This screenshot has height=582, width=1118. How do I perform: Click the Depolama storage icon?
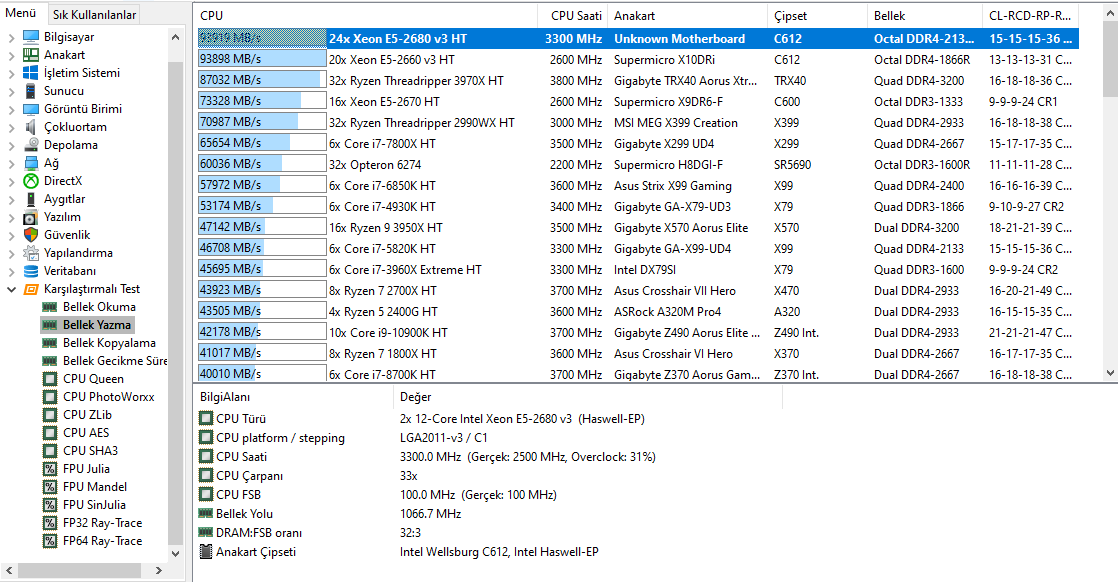click(x=31, y=145)
